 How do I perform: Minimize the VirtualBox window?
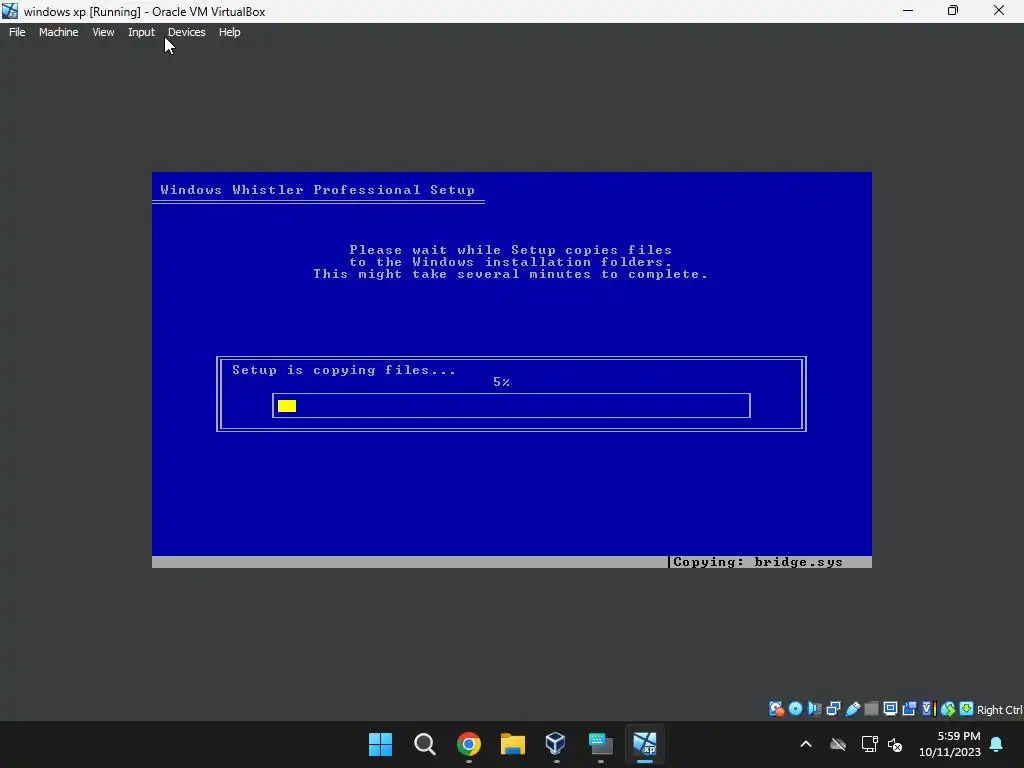tap(908, 11)
